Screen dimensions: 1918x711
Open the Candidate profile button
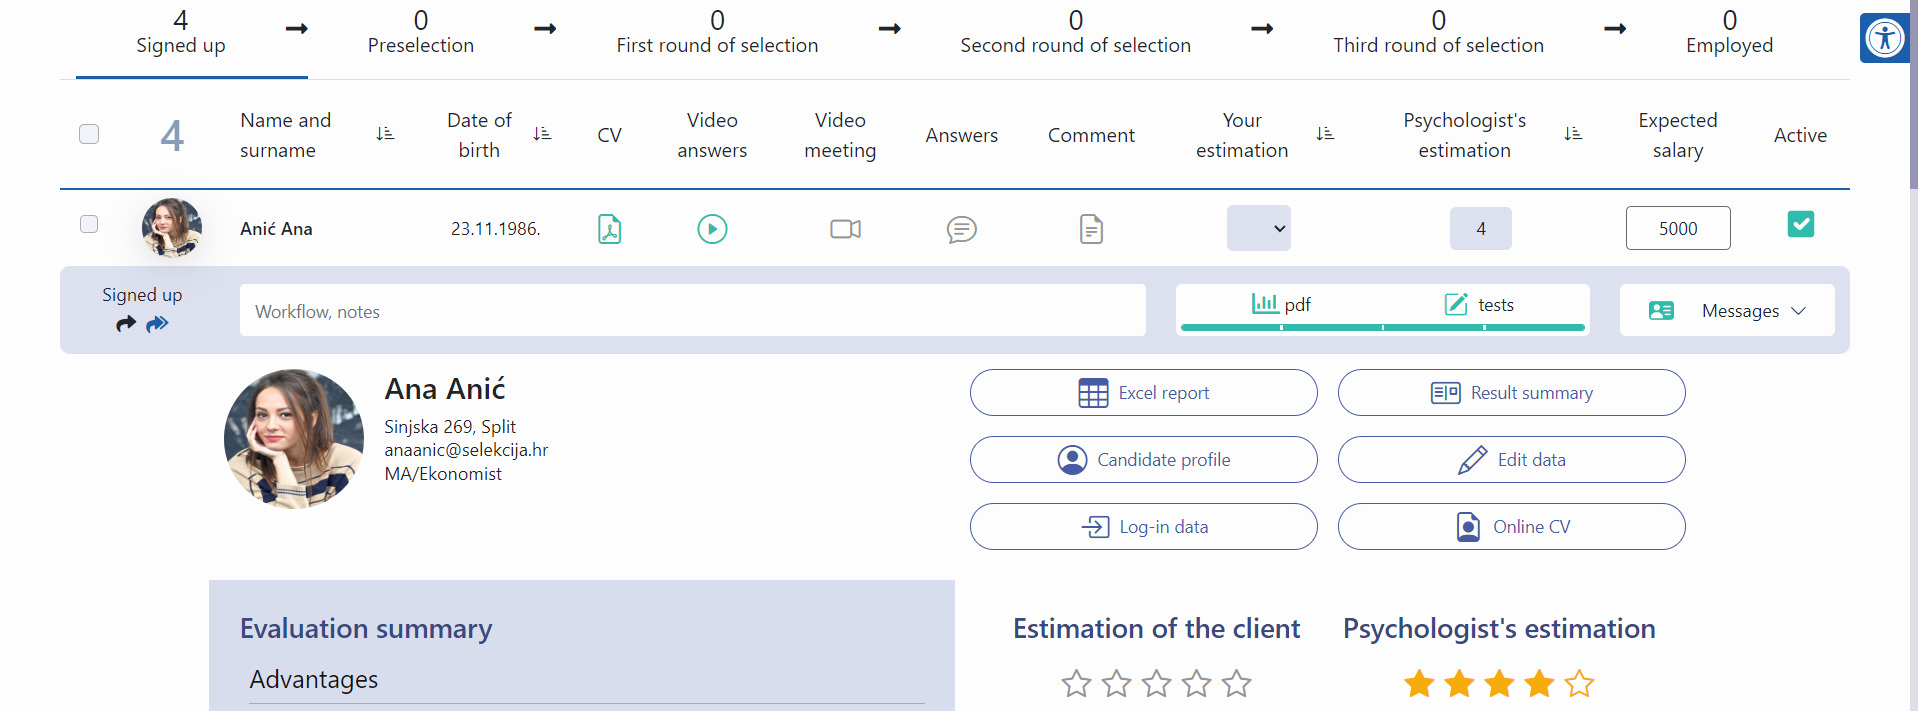pos(1143,460)
